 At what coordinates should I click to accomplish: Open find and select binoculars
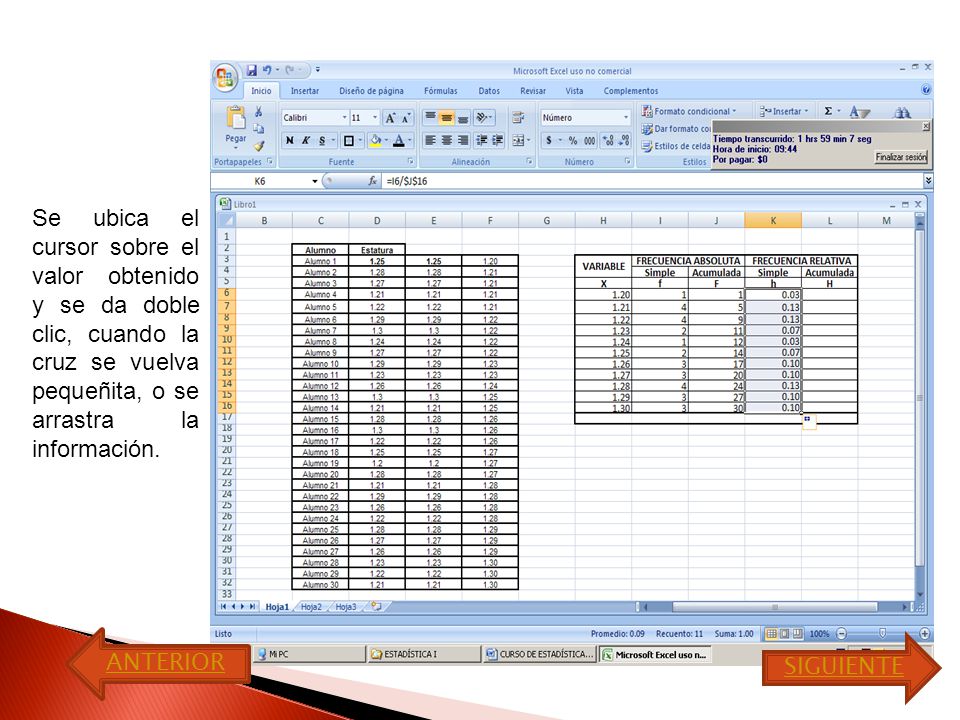(902, 112)
